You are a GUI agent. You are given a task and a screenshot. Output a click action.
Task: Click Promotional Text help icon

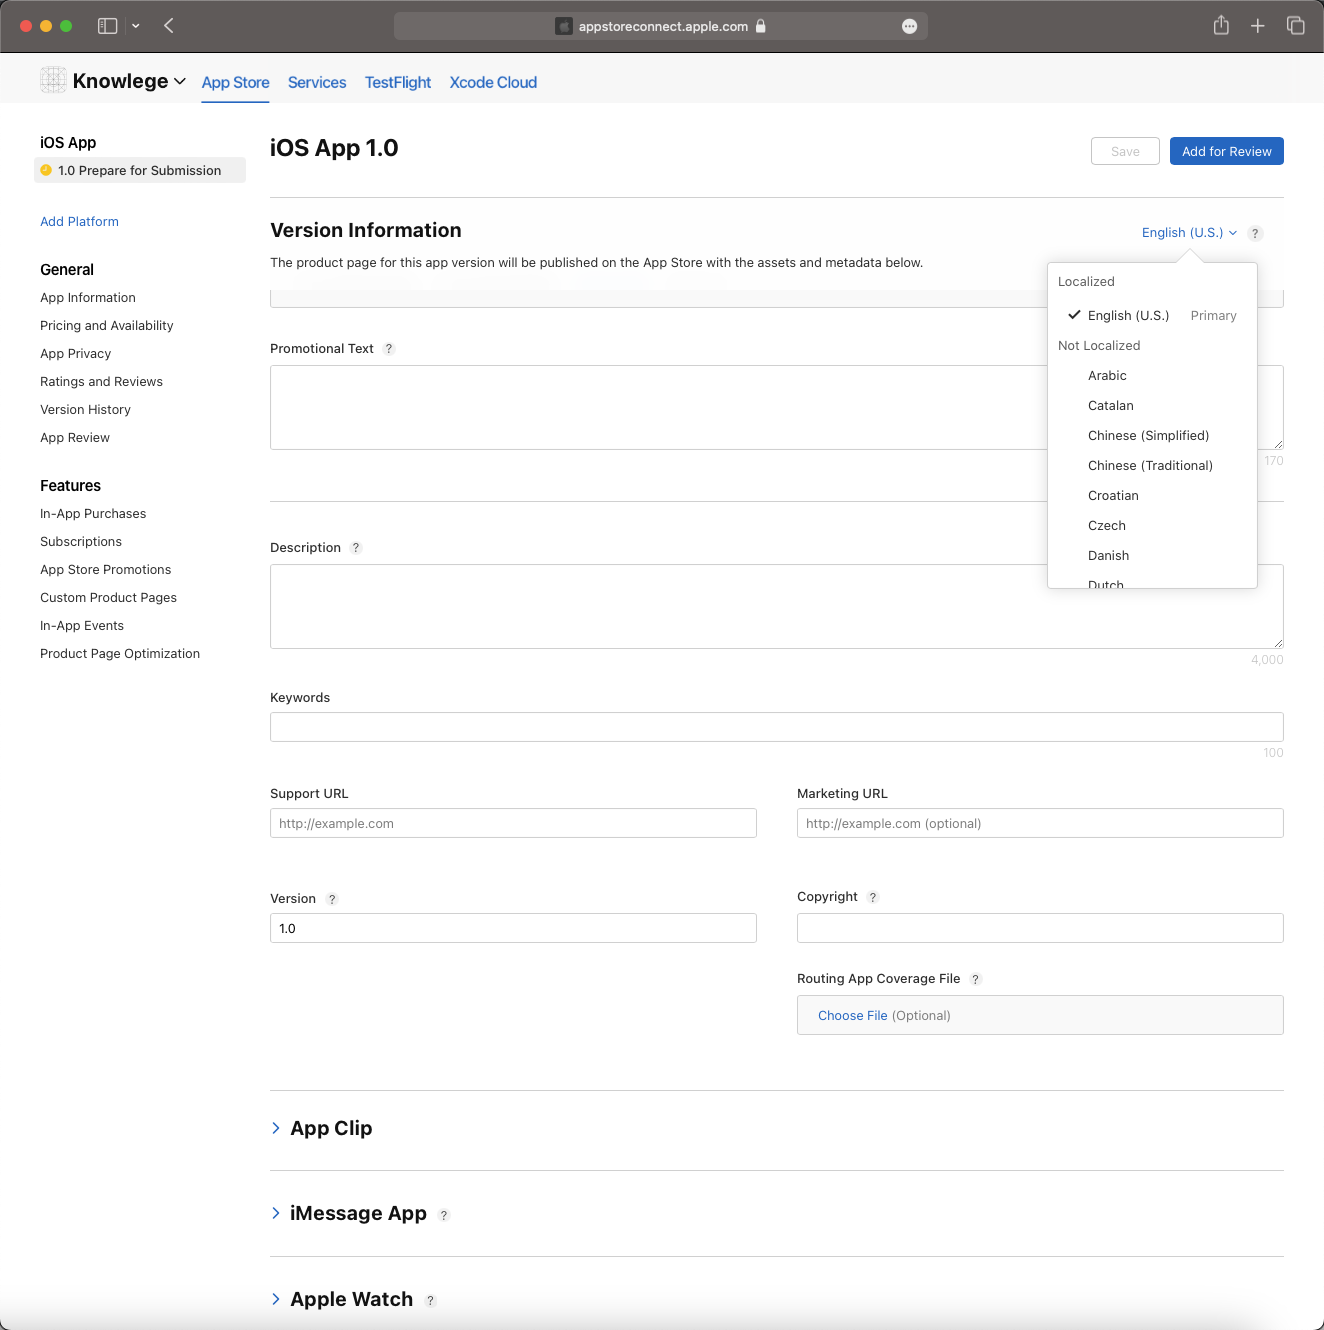click(389, 349)
